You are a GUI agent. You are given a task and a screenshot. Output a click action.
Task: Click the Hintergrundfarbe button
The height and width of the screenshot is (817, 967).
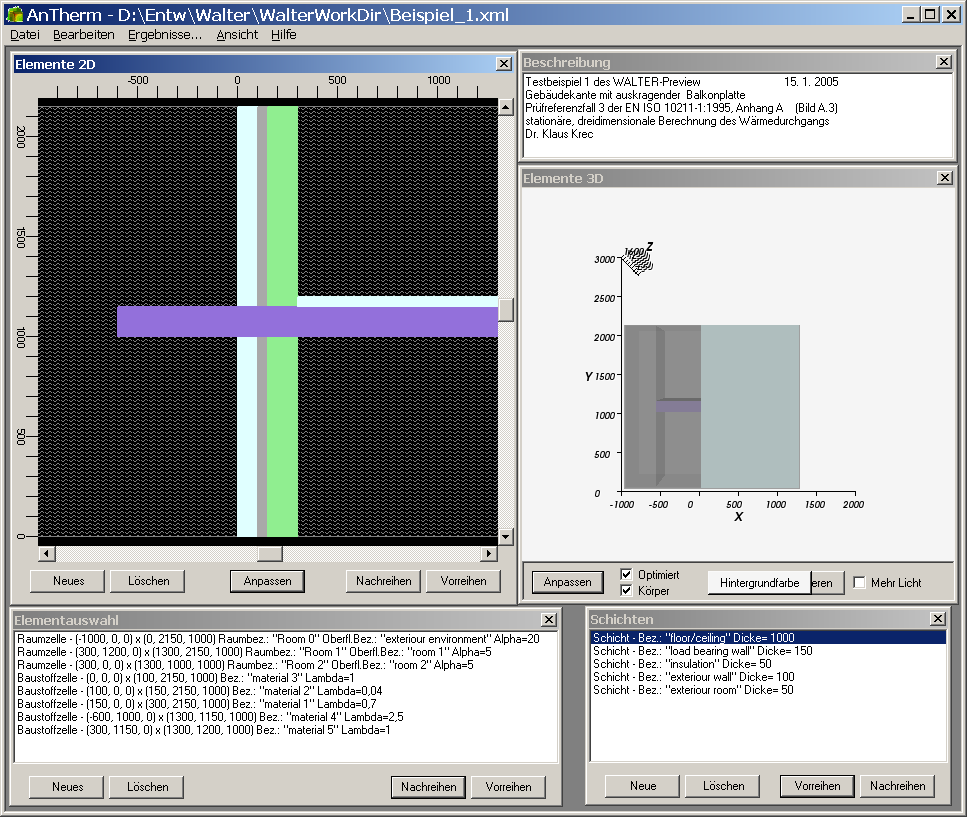coord(759,582)
